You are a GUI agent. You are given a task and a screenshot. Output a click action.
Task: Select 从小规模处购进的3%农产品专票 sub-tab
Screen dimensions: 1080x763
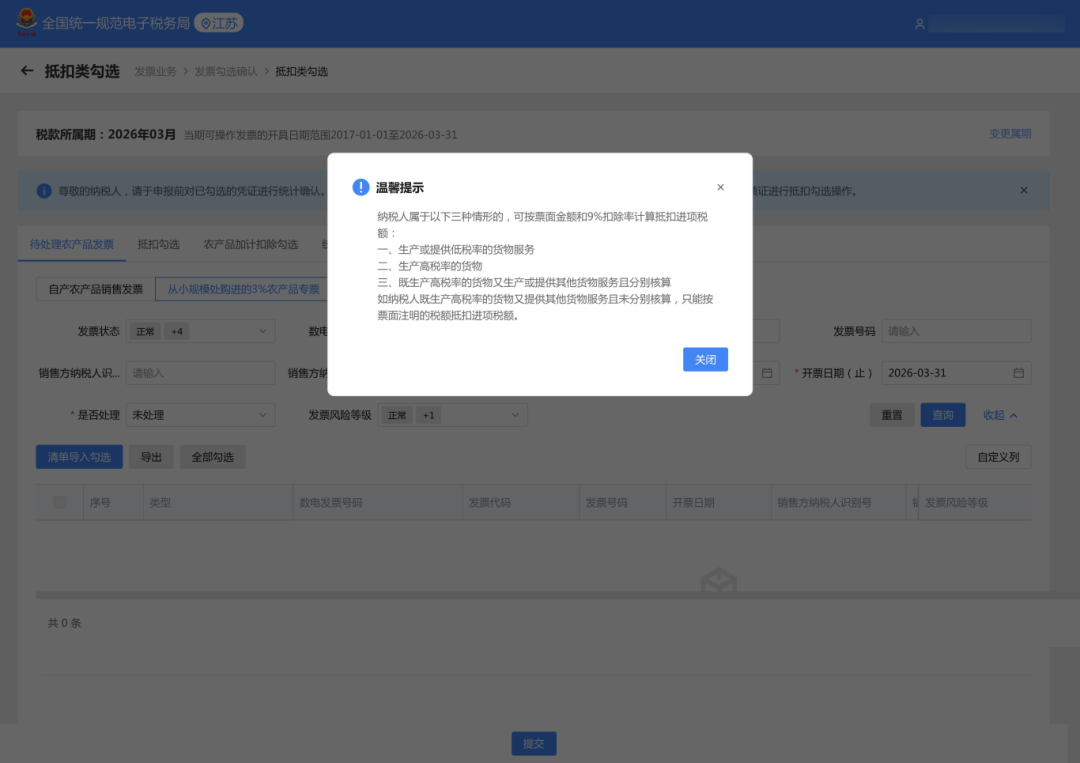[x=242, y=289]
